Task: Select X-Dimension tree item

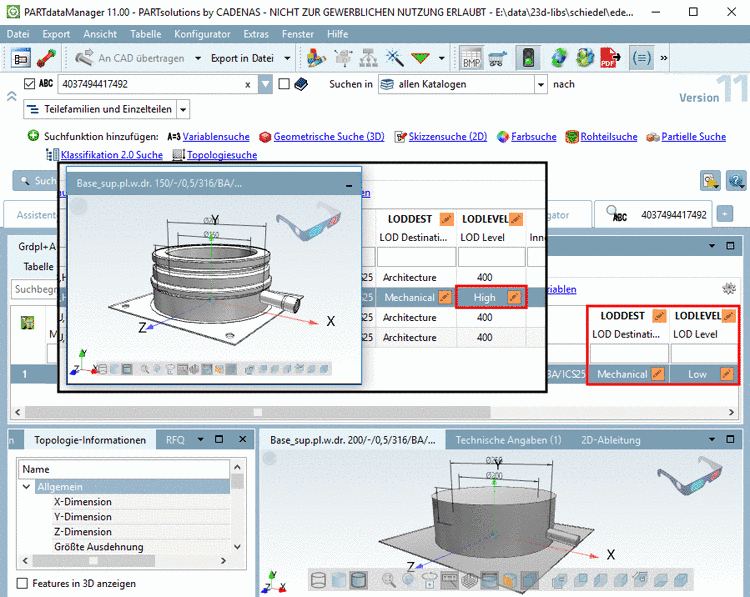Action: click(x=83, y=502)
